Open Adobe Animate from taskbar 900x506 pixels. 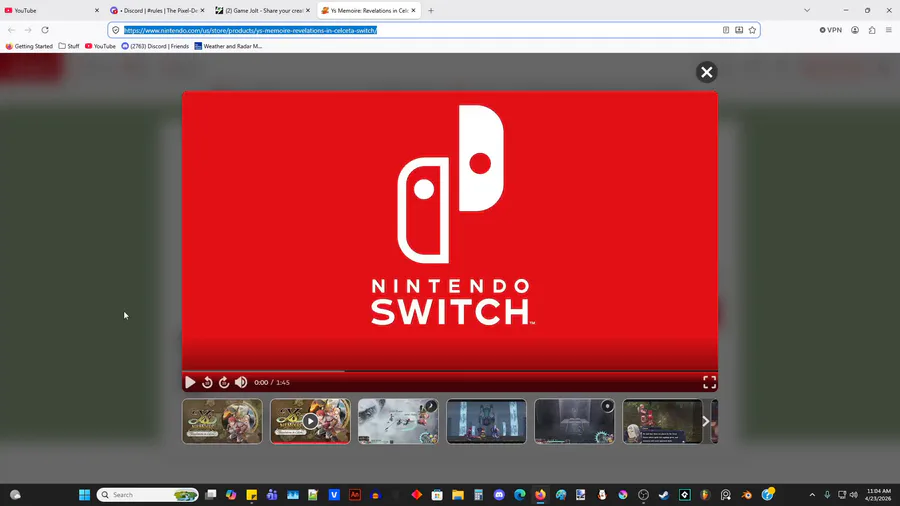coord(355,495)
